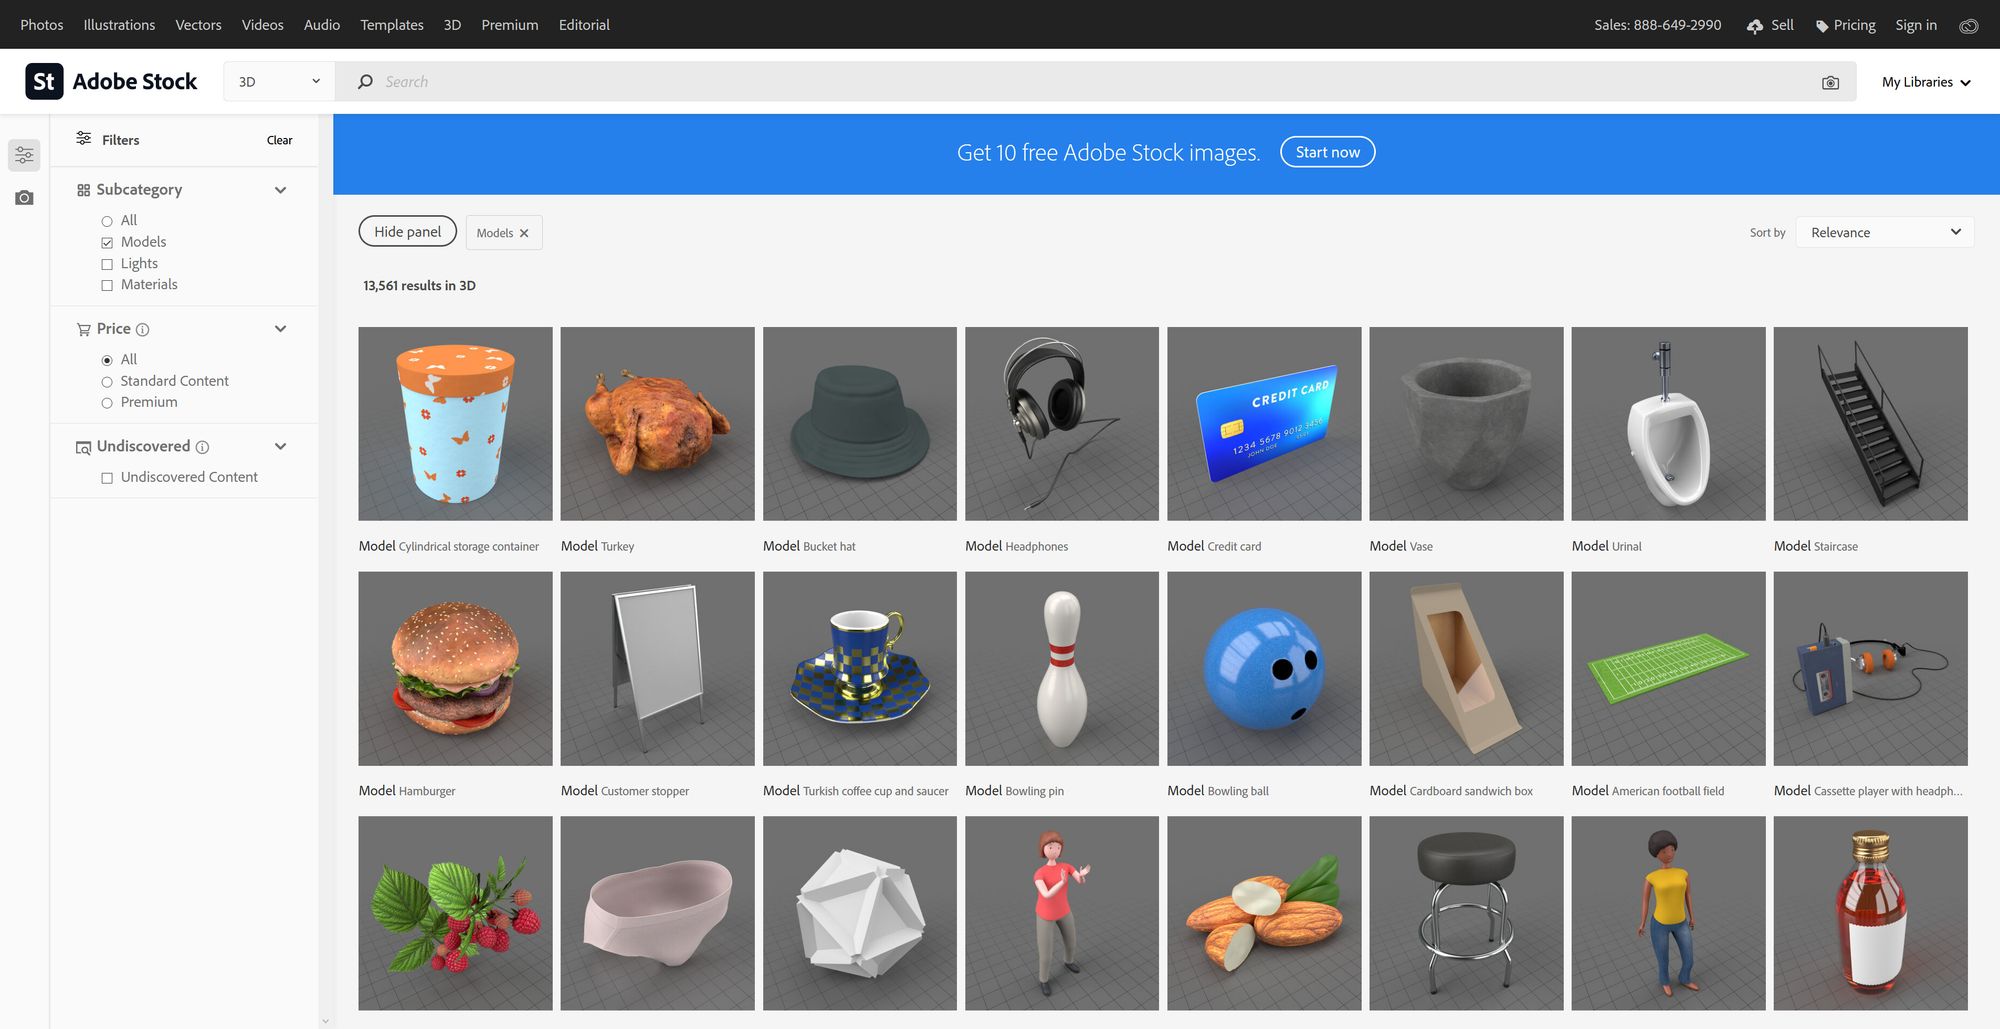2000x1029 pixels.
Task: Click the Price info icon
Action: click(x=143, y=330)
